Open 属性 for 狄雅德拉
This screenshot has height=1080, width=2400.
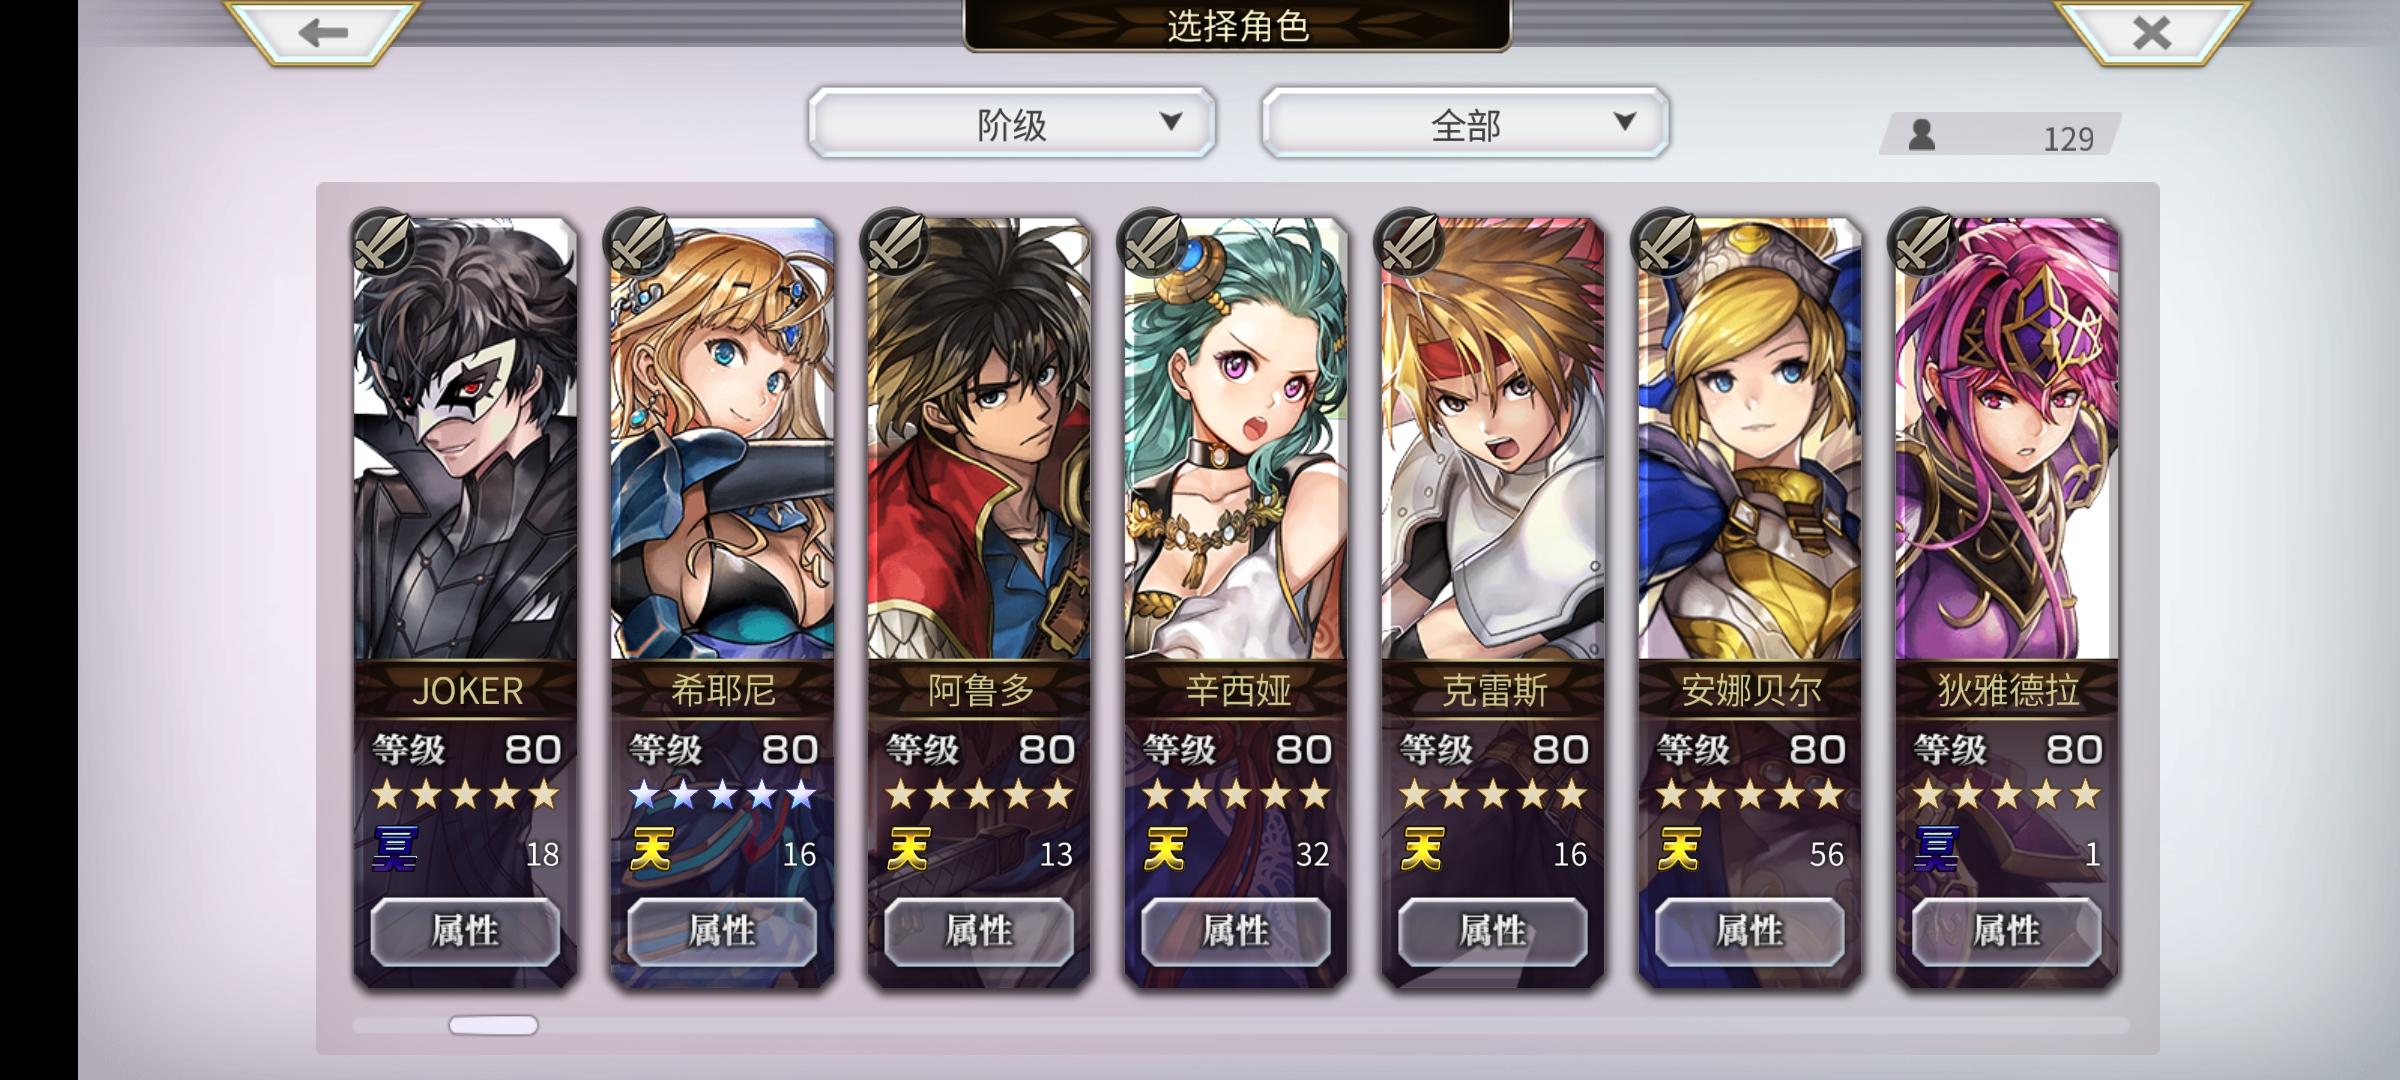(2006, 931)
